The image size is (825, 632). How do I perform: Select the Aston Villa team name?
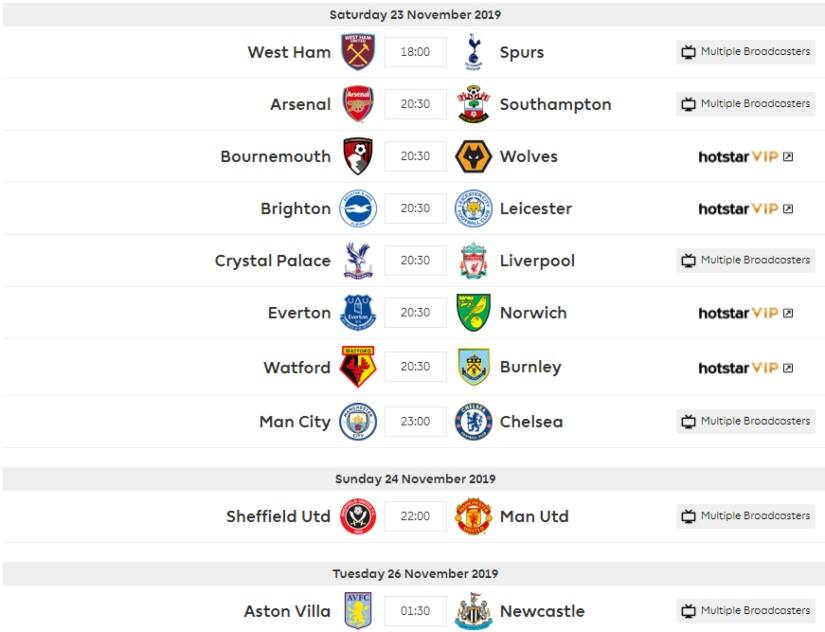coord(287,611)
